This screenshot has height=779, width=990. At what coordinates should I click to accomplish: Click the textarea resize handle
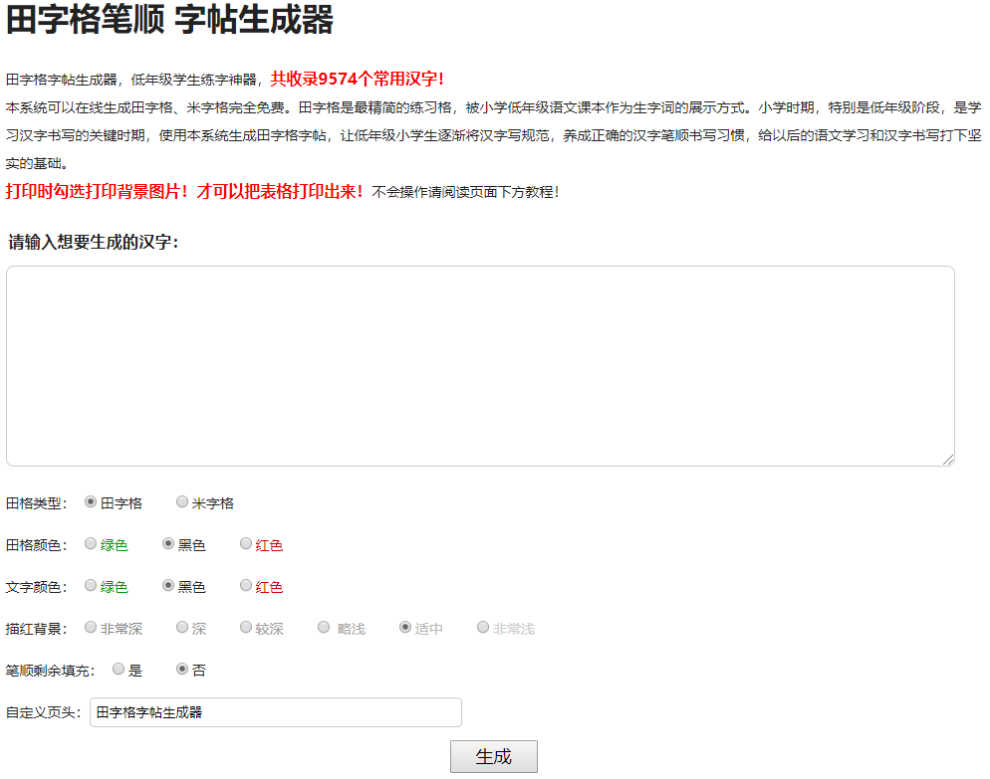coord(948,458)
